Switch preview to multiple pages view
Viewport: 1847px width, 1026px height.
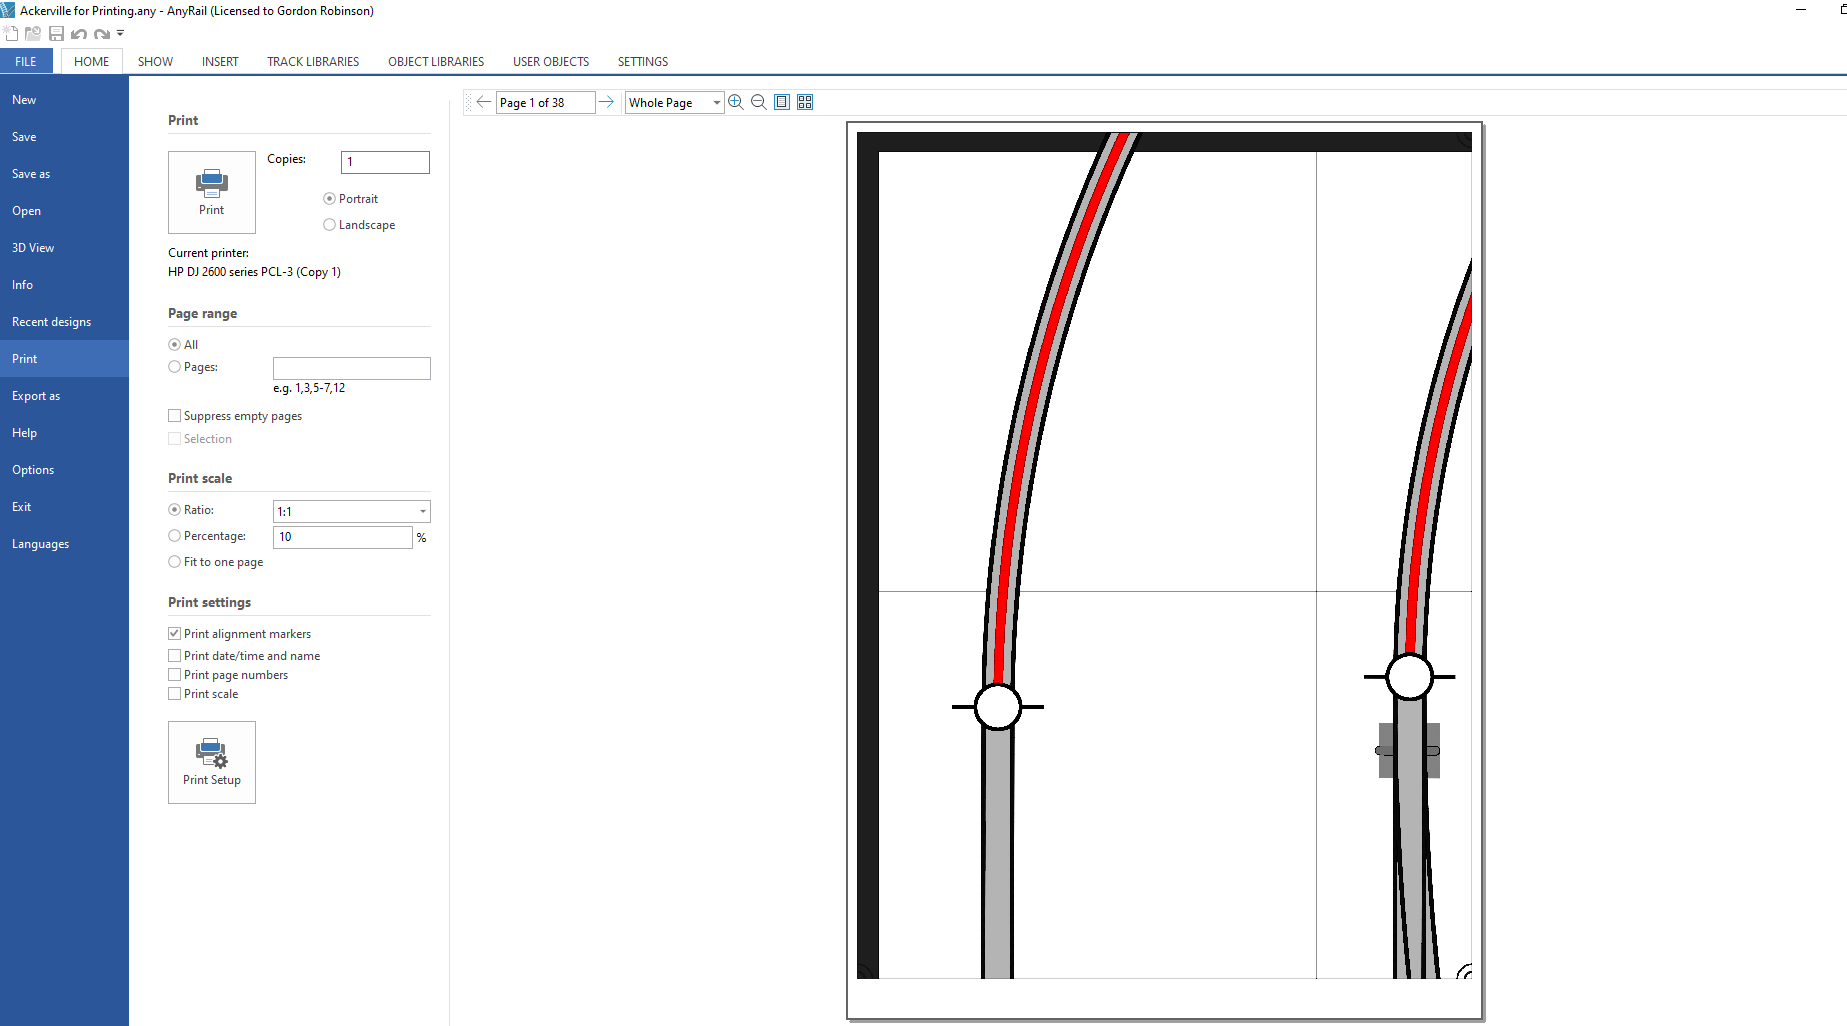point(805,102)
